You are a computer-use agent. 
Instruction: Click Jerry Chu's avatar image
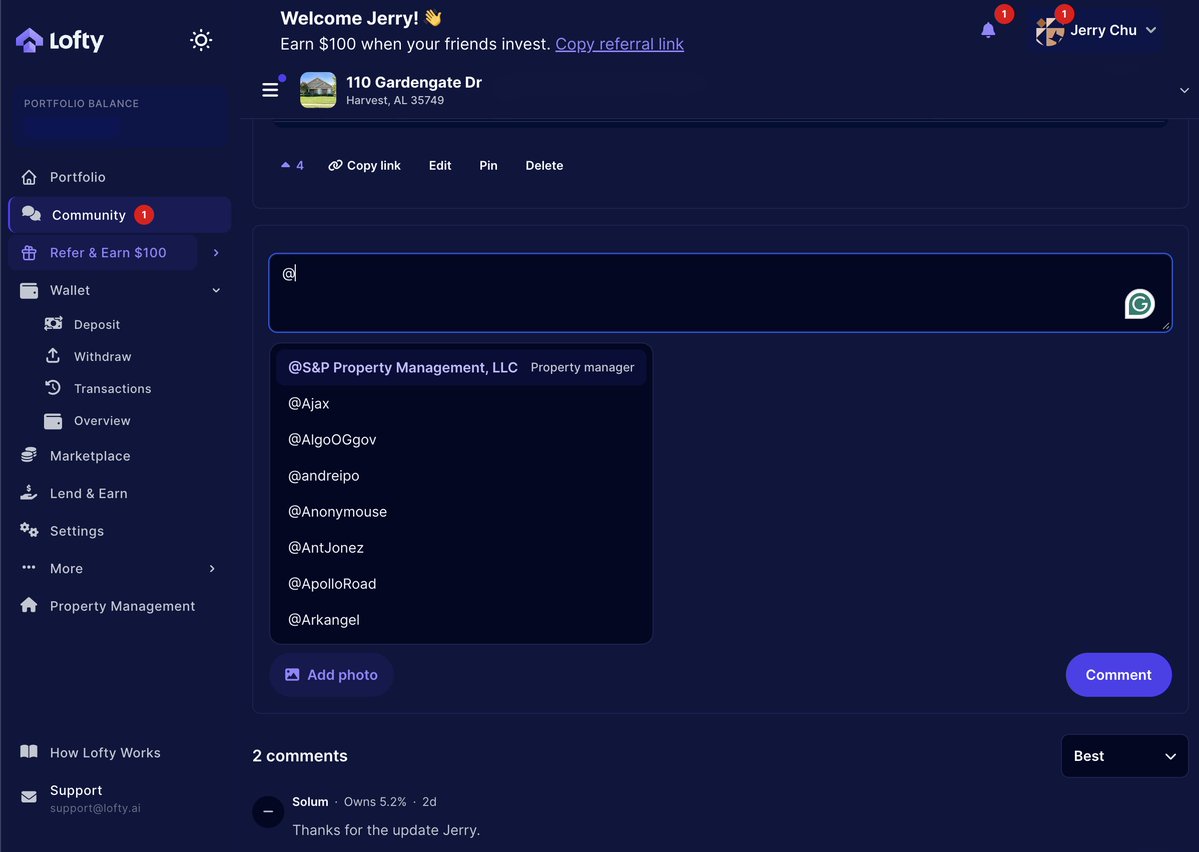[x=1049, y=31]
